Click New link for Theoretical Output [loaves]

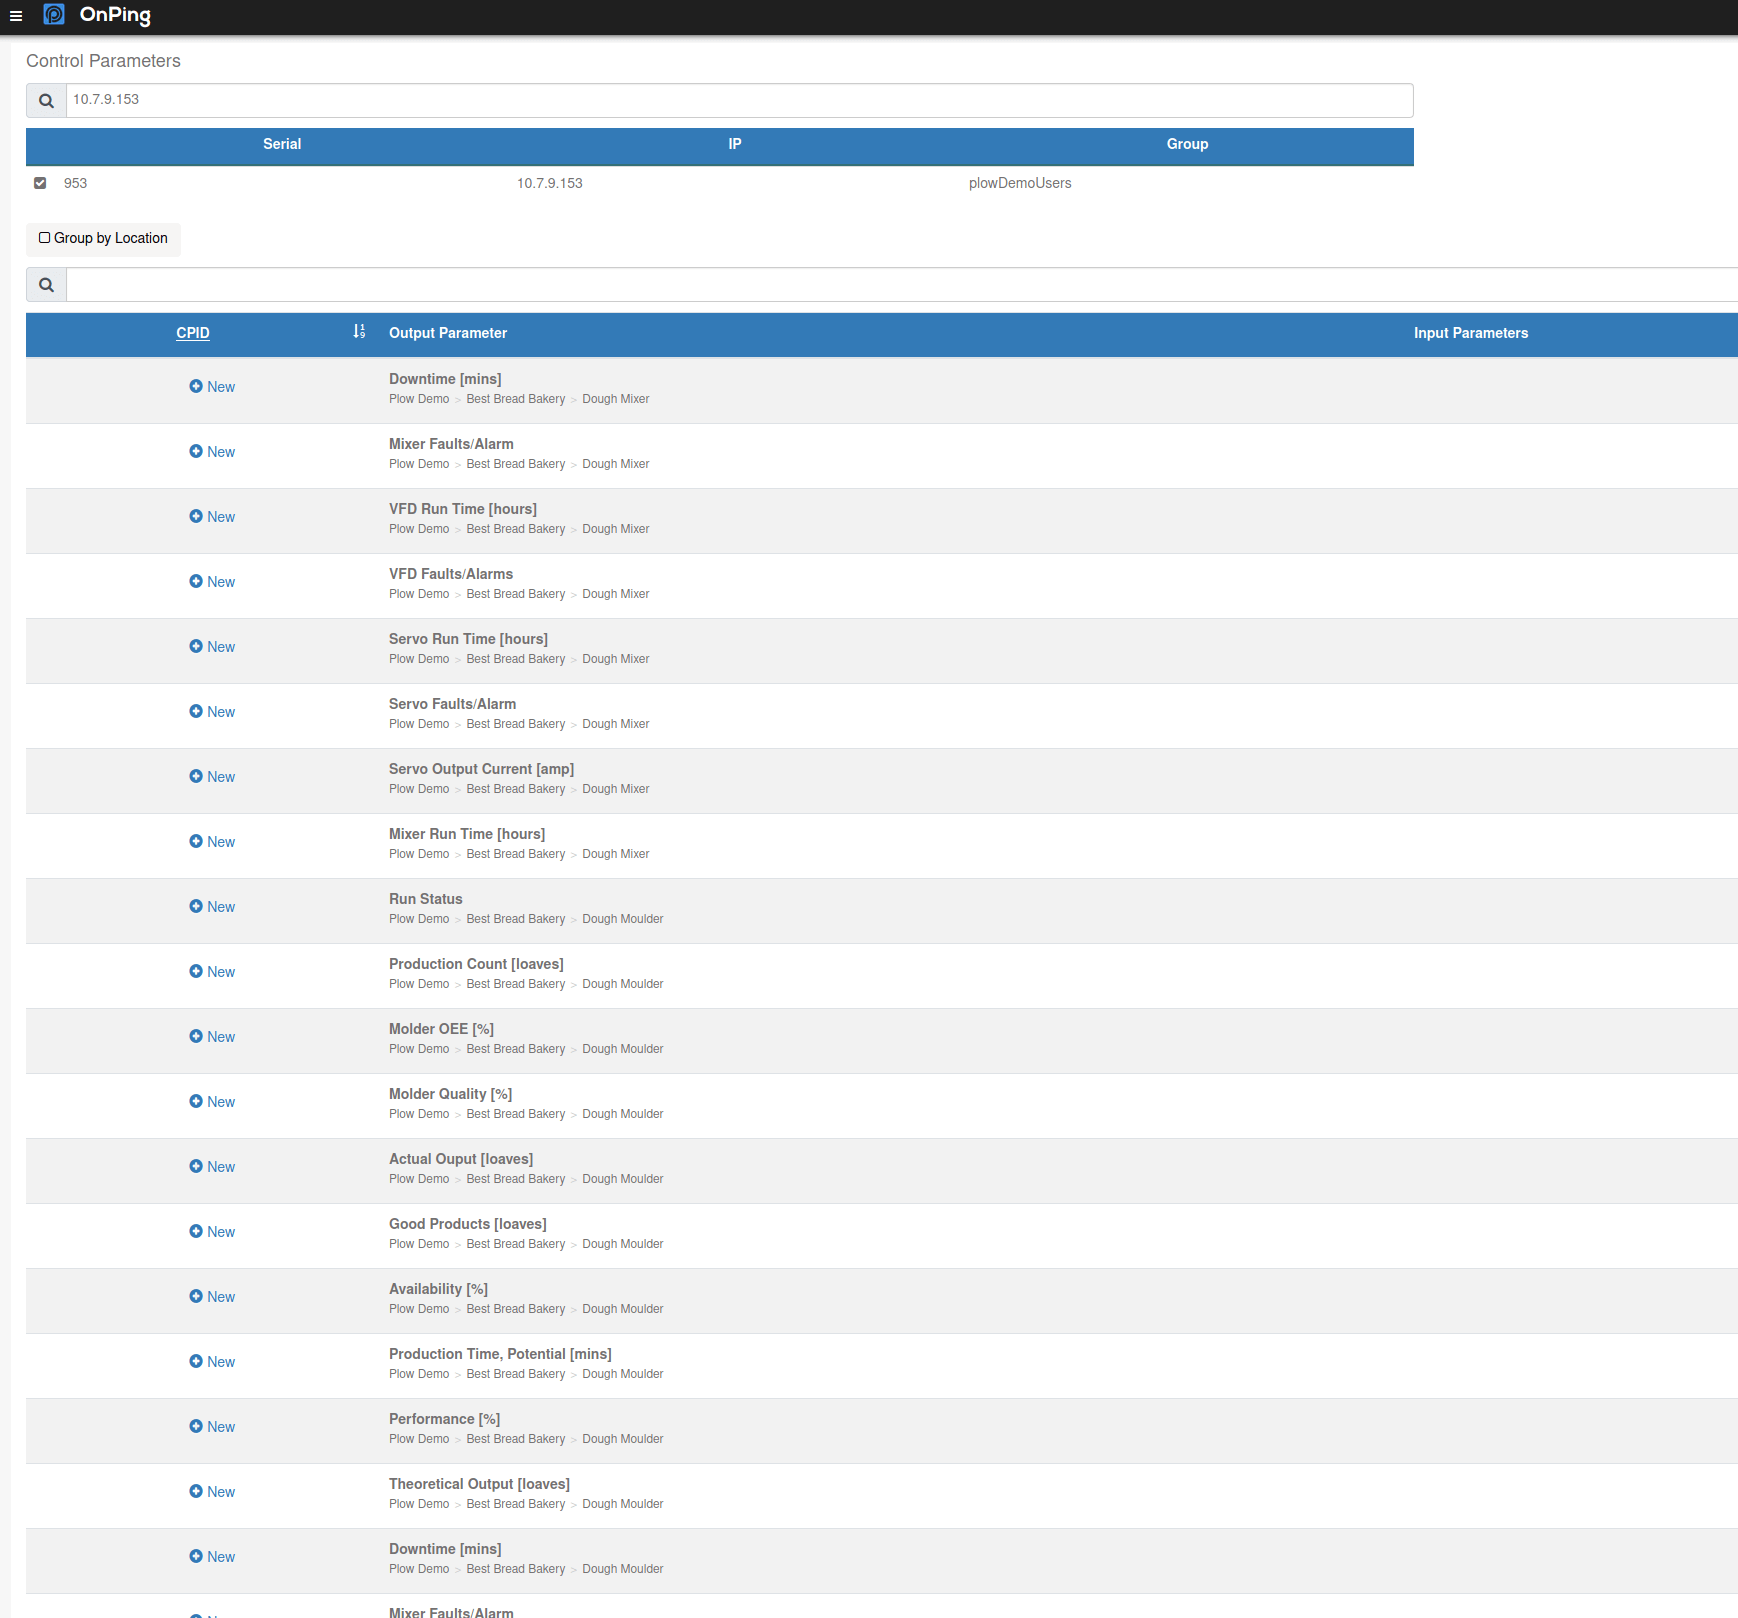click(x=221, y=1492)
